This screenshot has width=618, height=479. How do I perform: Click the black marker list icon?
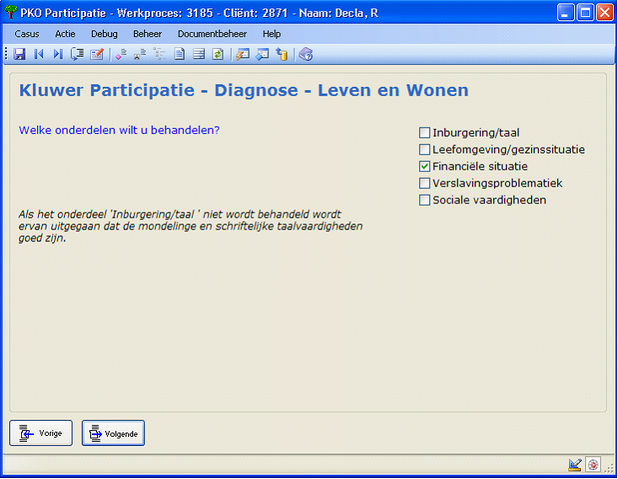[140, 54]
